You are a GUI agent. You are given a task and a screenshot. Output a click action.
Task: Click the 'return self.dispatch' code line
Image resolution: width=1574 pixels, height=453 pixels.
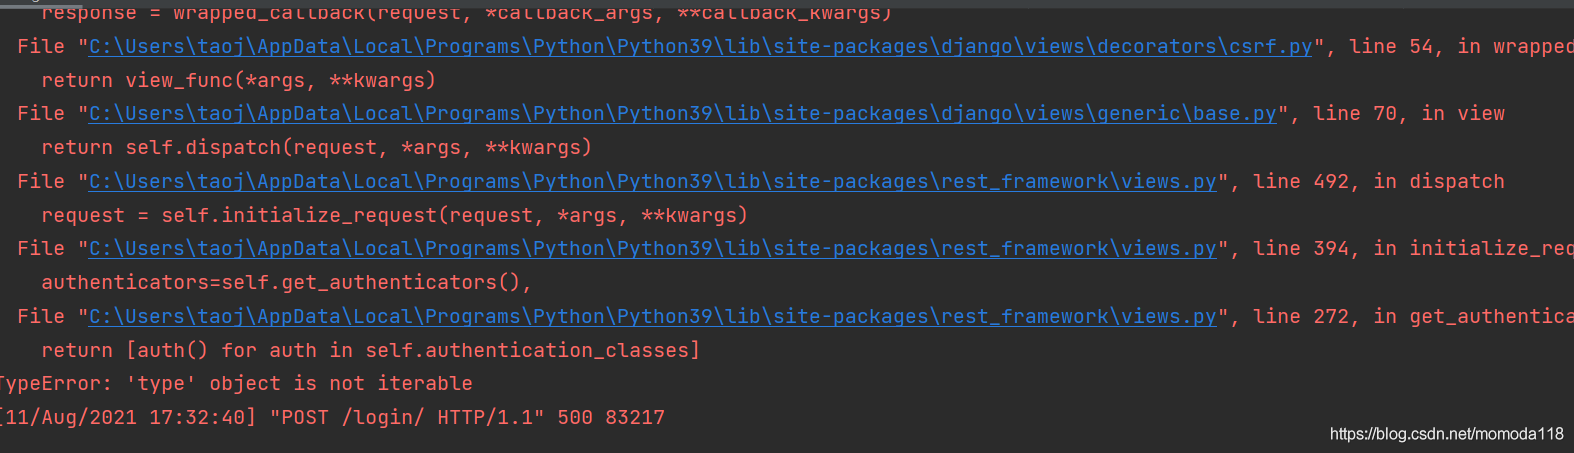tap(316, 148)
